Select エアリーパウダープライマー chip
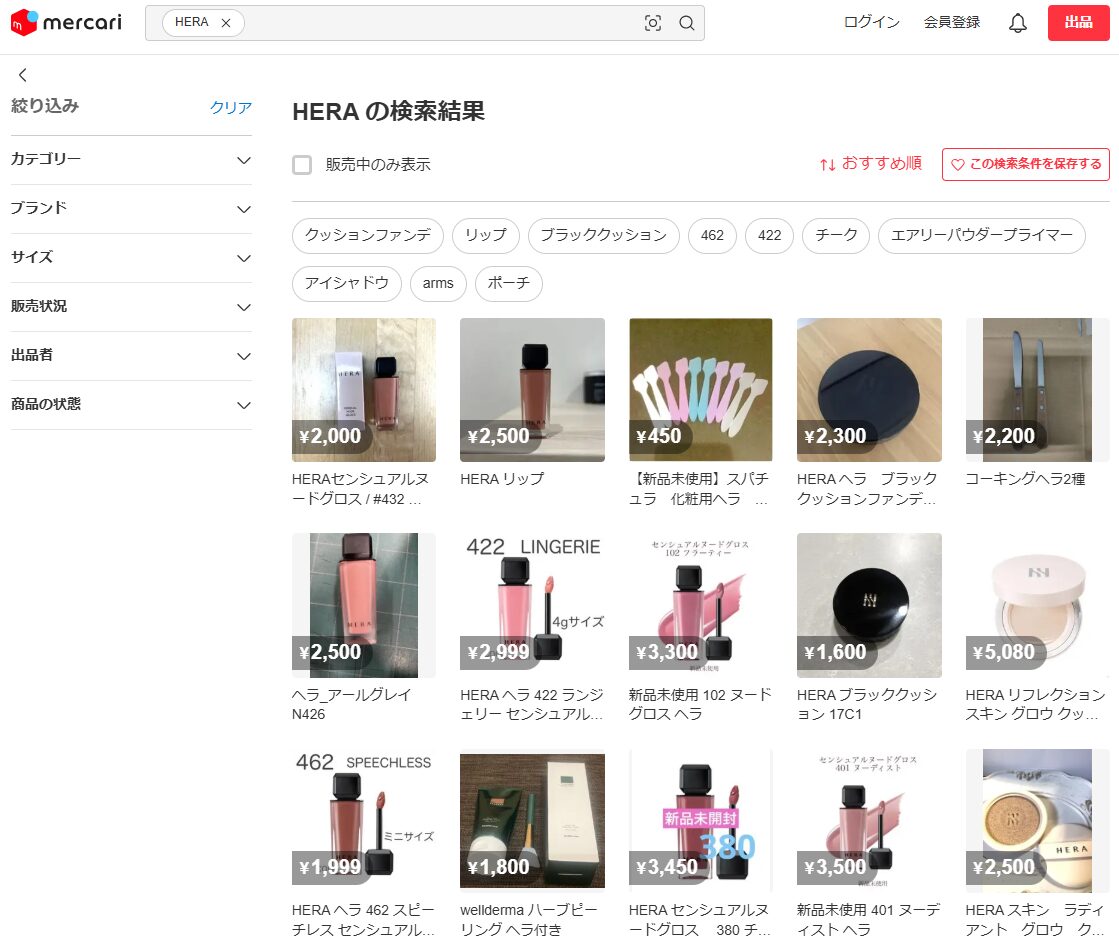This screenshot has width=1119, height=942. click(x=981, y=236)
